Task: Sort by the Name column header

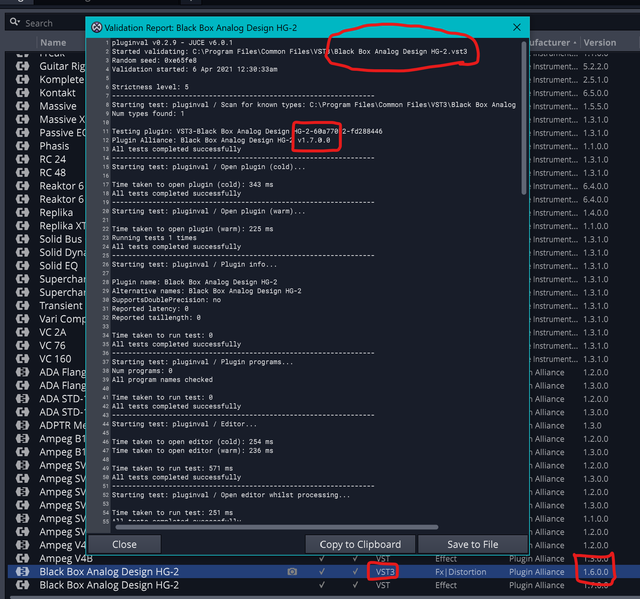Action: [x=53, y=42]
